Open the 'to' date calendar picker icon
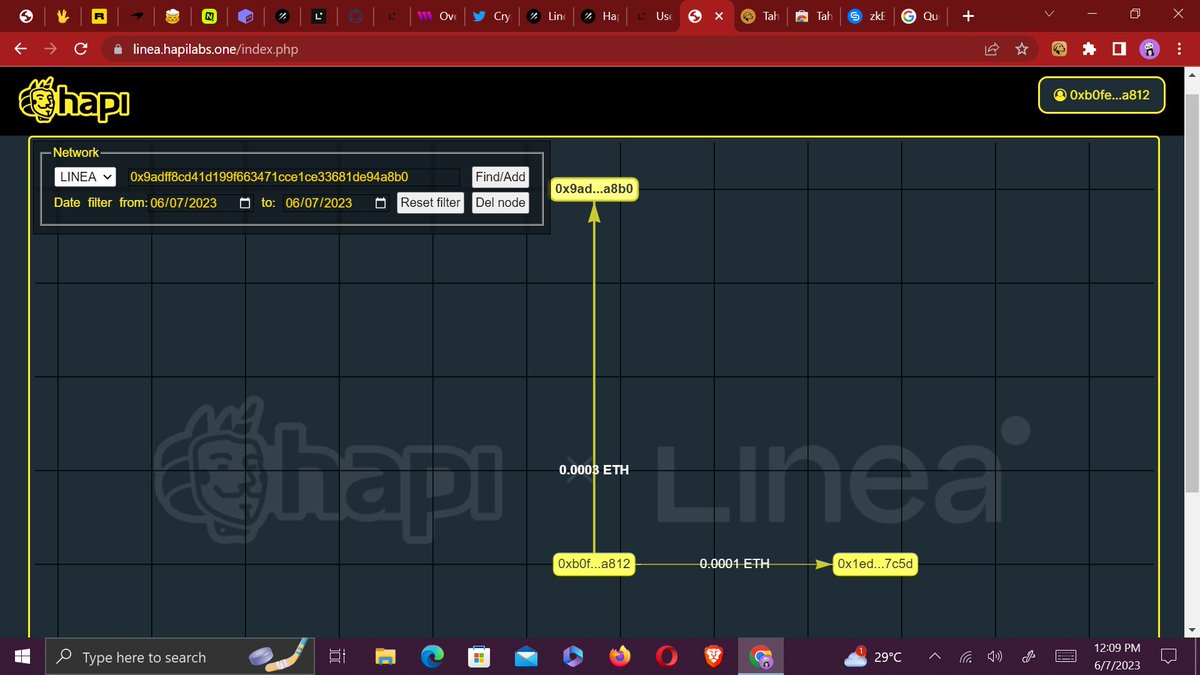The image size is (1200, 675). (x=380, y=203)
